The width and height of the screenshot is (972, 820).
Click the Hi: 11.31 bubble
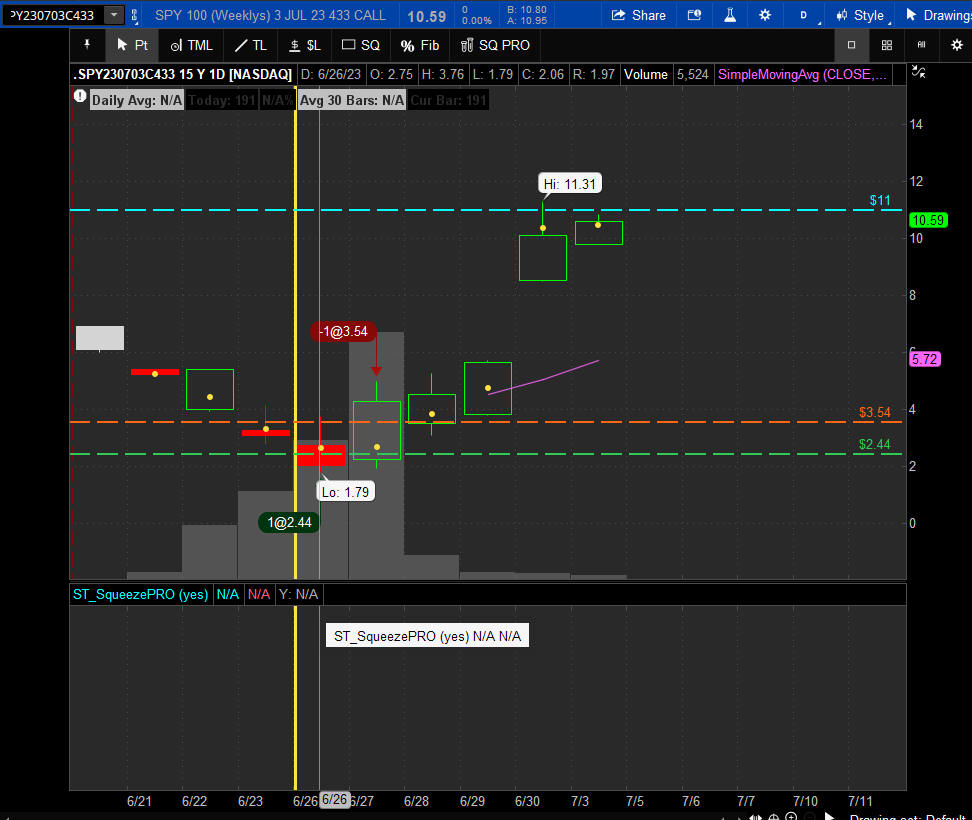tap(570, 184)
